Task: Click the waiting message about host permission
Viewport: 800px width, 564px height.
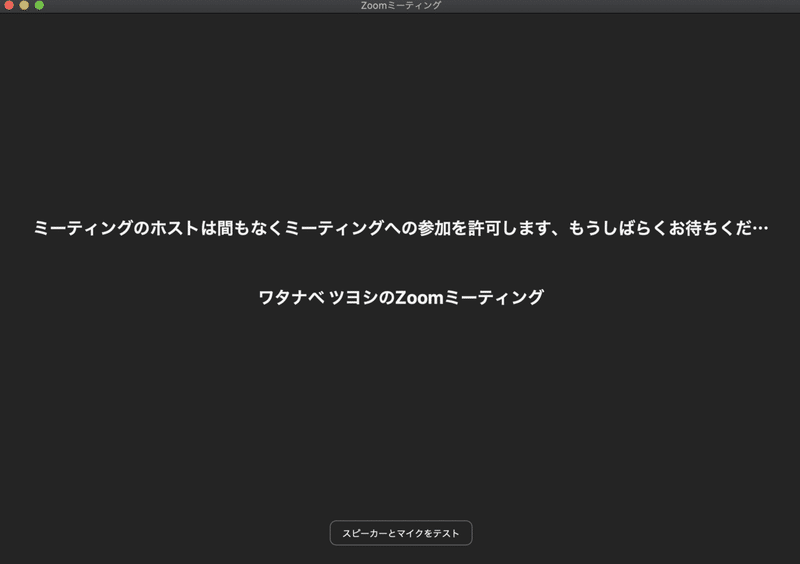Action: (x=401, y=228)
